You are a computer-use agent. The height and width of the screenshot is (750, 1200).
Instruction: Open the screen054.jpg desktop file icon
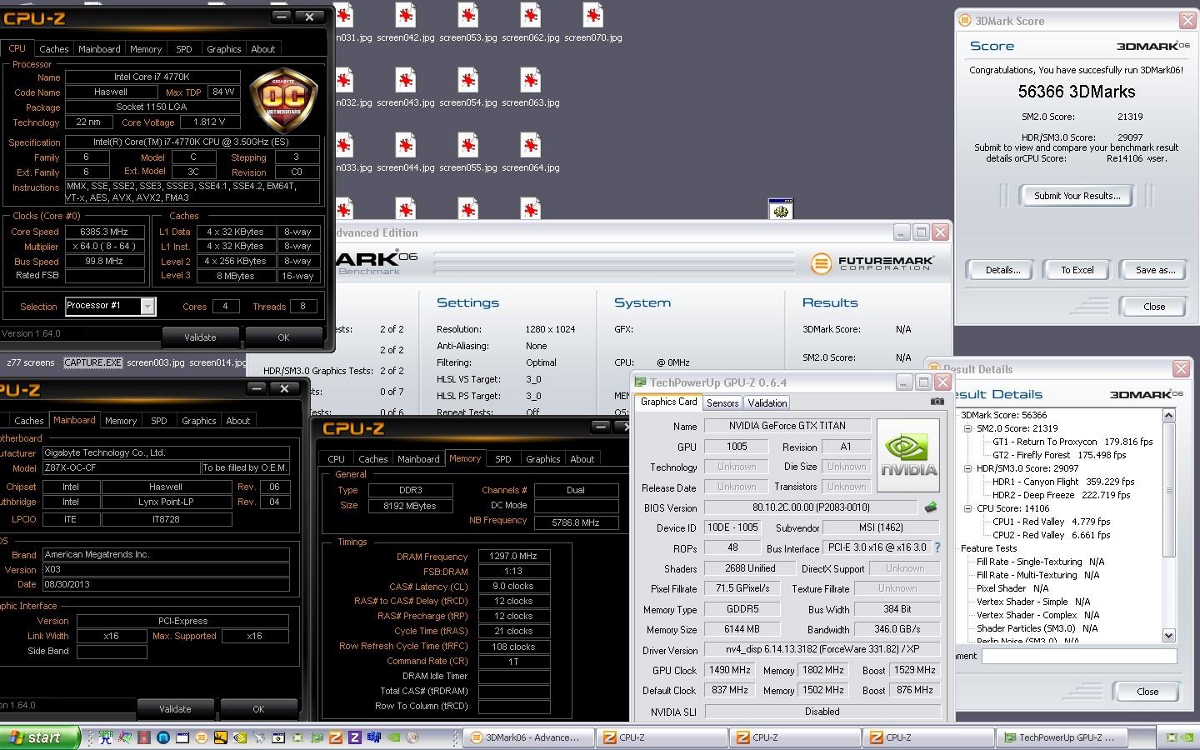(x=468, y=80)
